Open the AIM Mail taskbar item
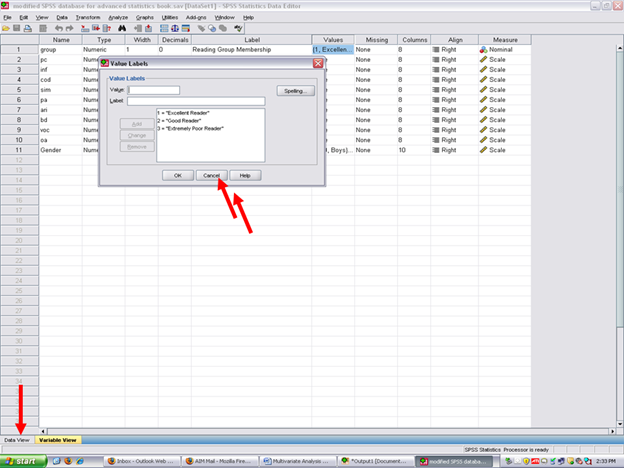Viewport: 624px width, 468px height. click(214, 461)
